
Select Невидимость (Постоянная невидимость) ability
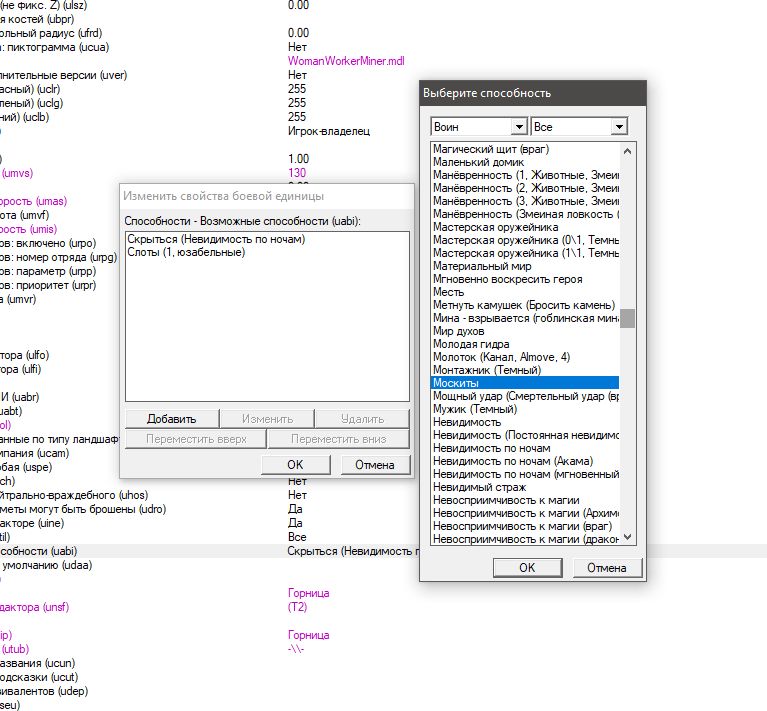526,435
